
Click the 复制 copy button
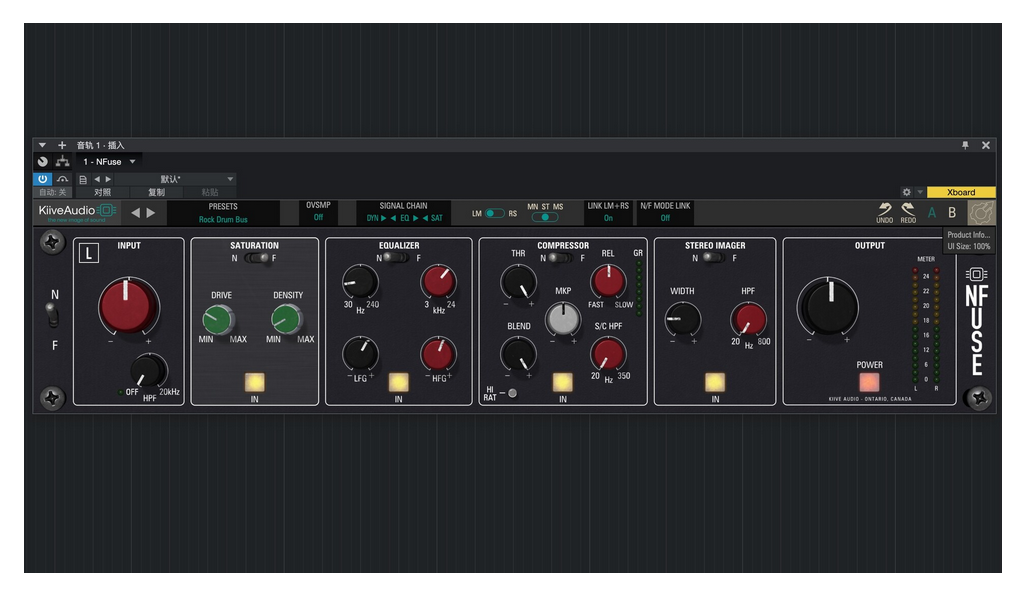[x=156, y=192]
